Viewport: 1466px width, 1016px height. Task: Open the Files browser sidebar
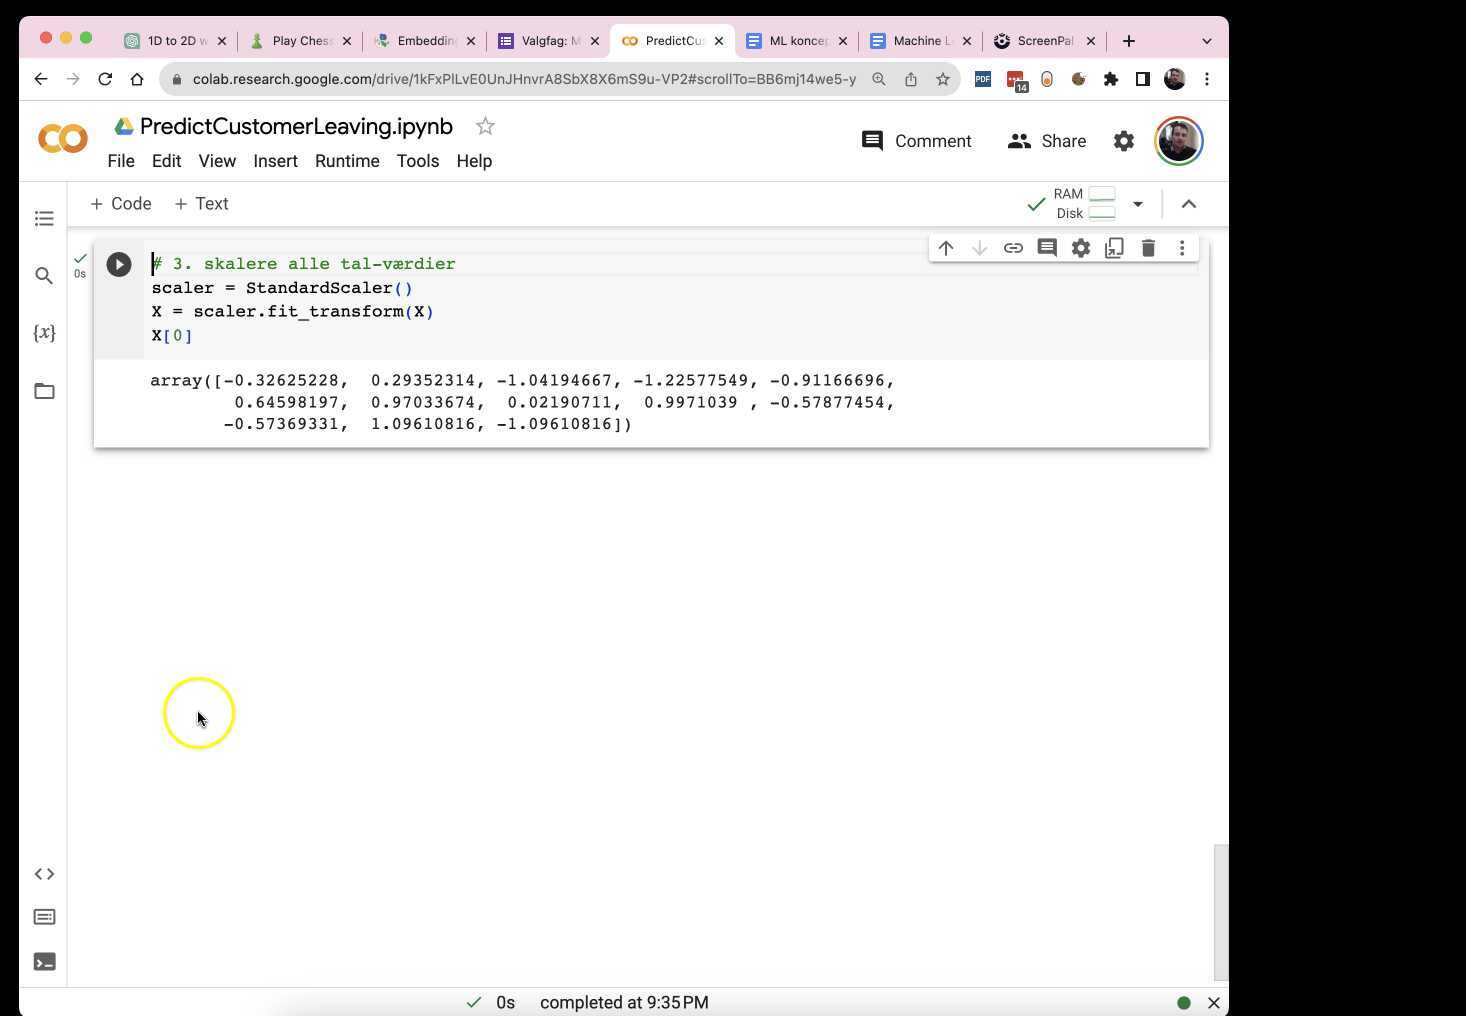[44, 391]
